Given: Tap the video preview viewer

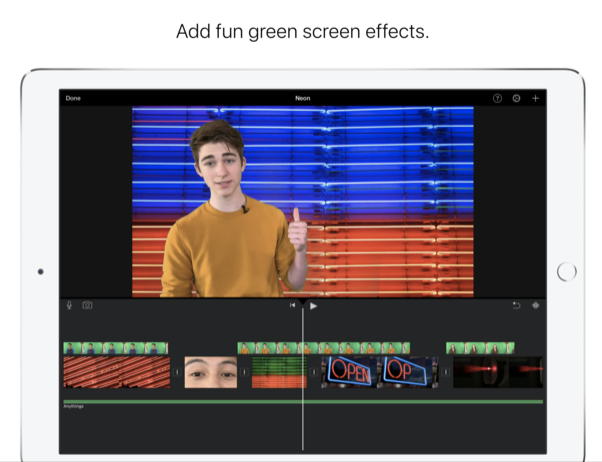Looking at the screenshot, I should [x=303, y=202].
